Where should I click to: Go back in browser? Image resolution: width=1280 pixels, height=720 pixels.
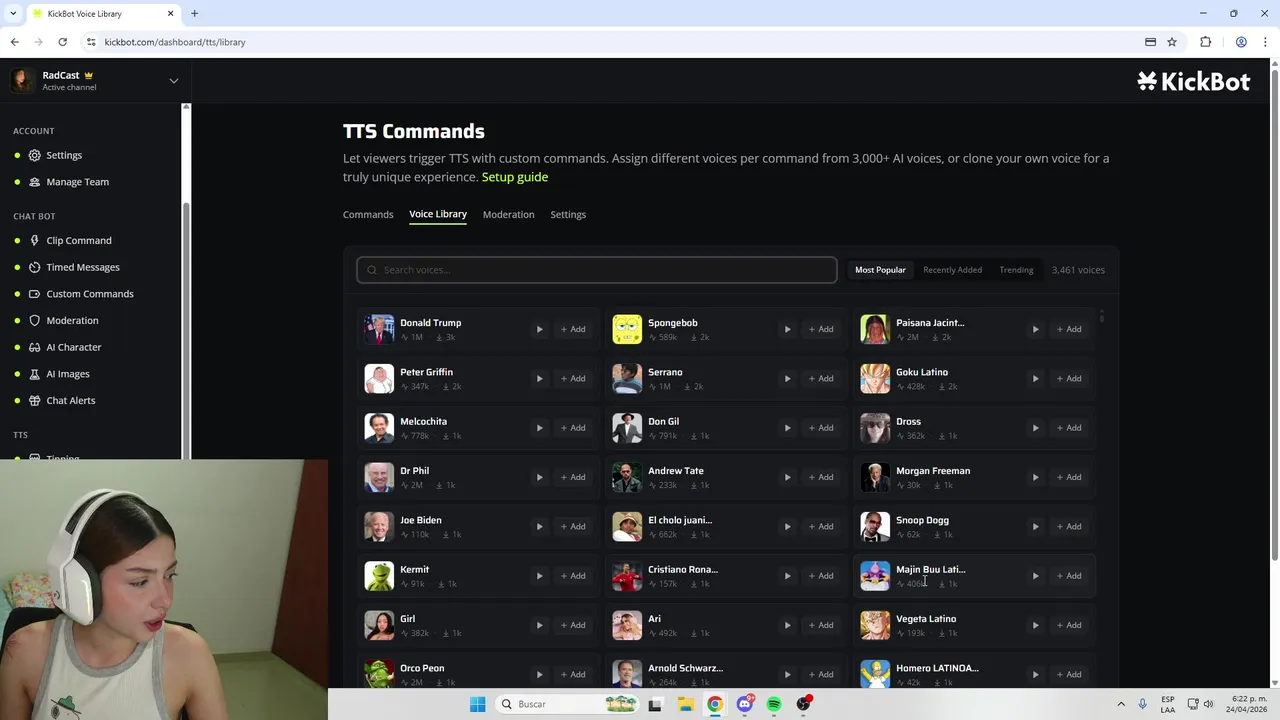point(14,42)
